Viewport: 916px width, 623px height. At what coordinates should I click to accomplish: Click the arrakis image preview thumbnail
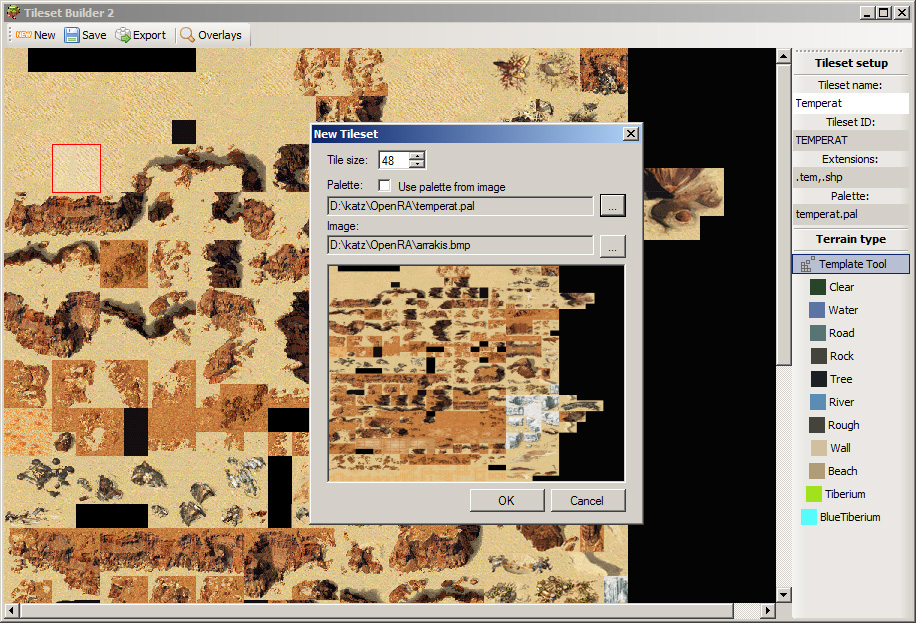click(x=476, y=373)
